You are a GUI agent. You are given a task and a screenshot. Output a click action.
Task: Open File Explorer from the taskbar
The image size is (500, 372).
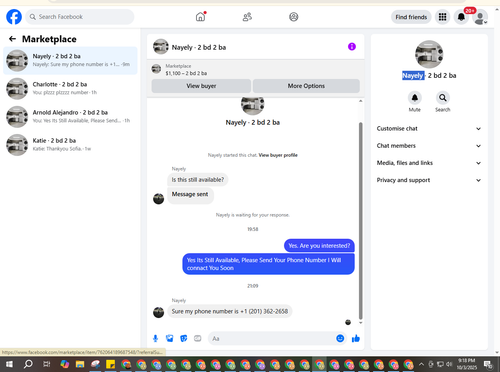(x=80, y=364)
